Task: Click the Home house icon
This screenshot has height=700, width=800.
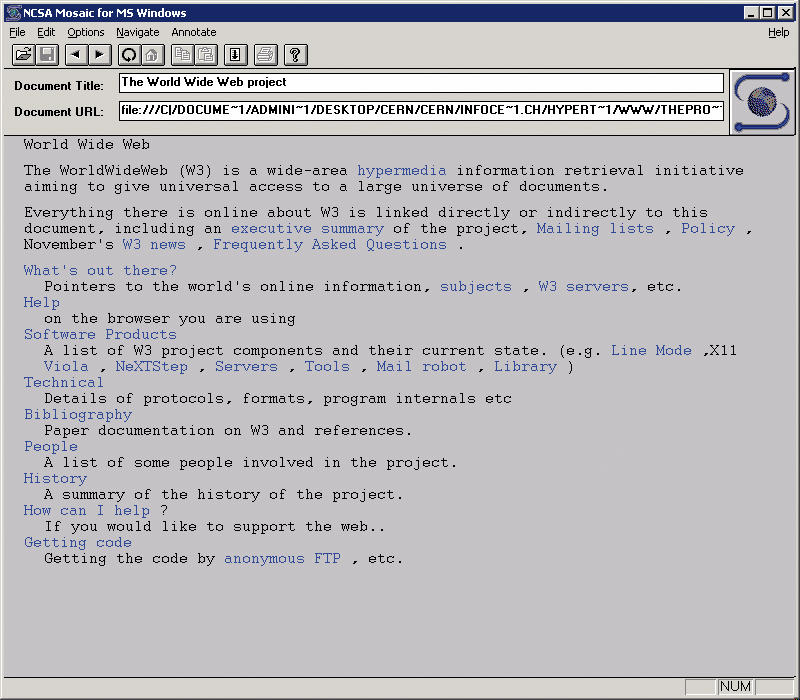Action: (x=153, y=55)
